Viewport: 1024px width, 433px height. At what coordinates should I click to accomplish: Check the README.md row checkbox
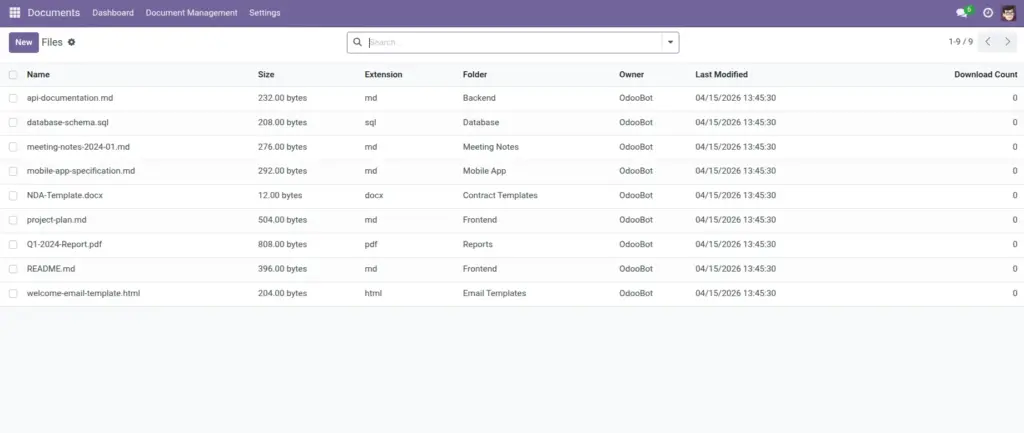13,269
